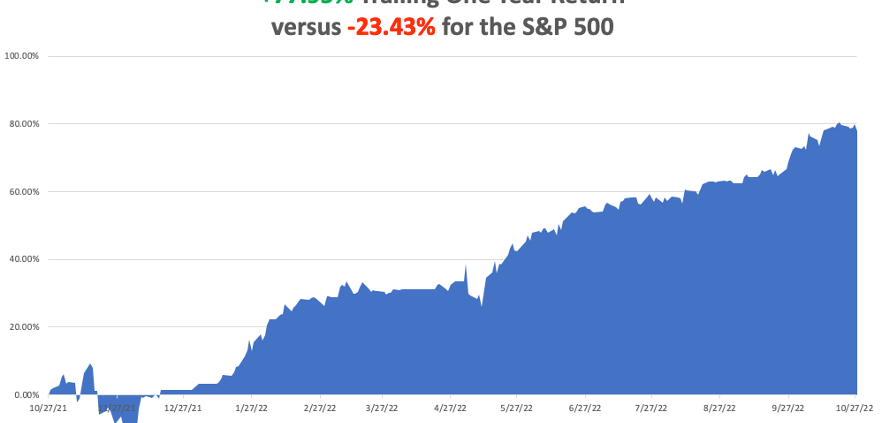
Task: Click the 4/27/22 date label
Action: [452, 408]
